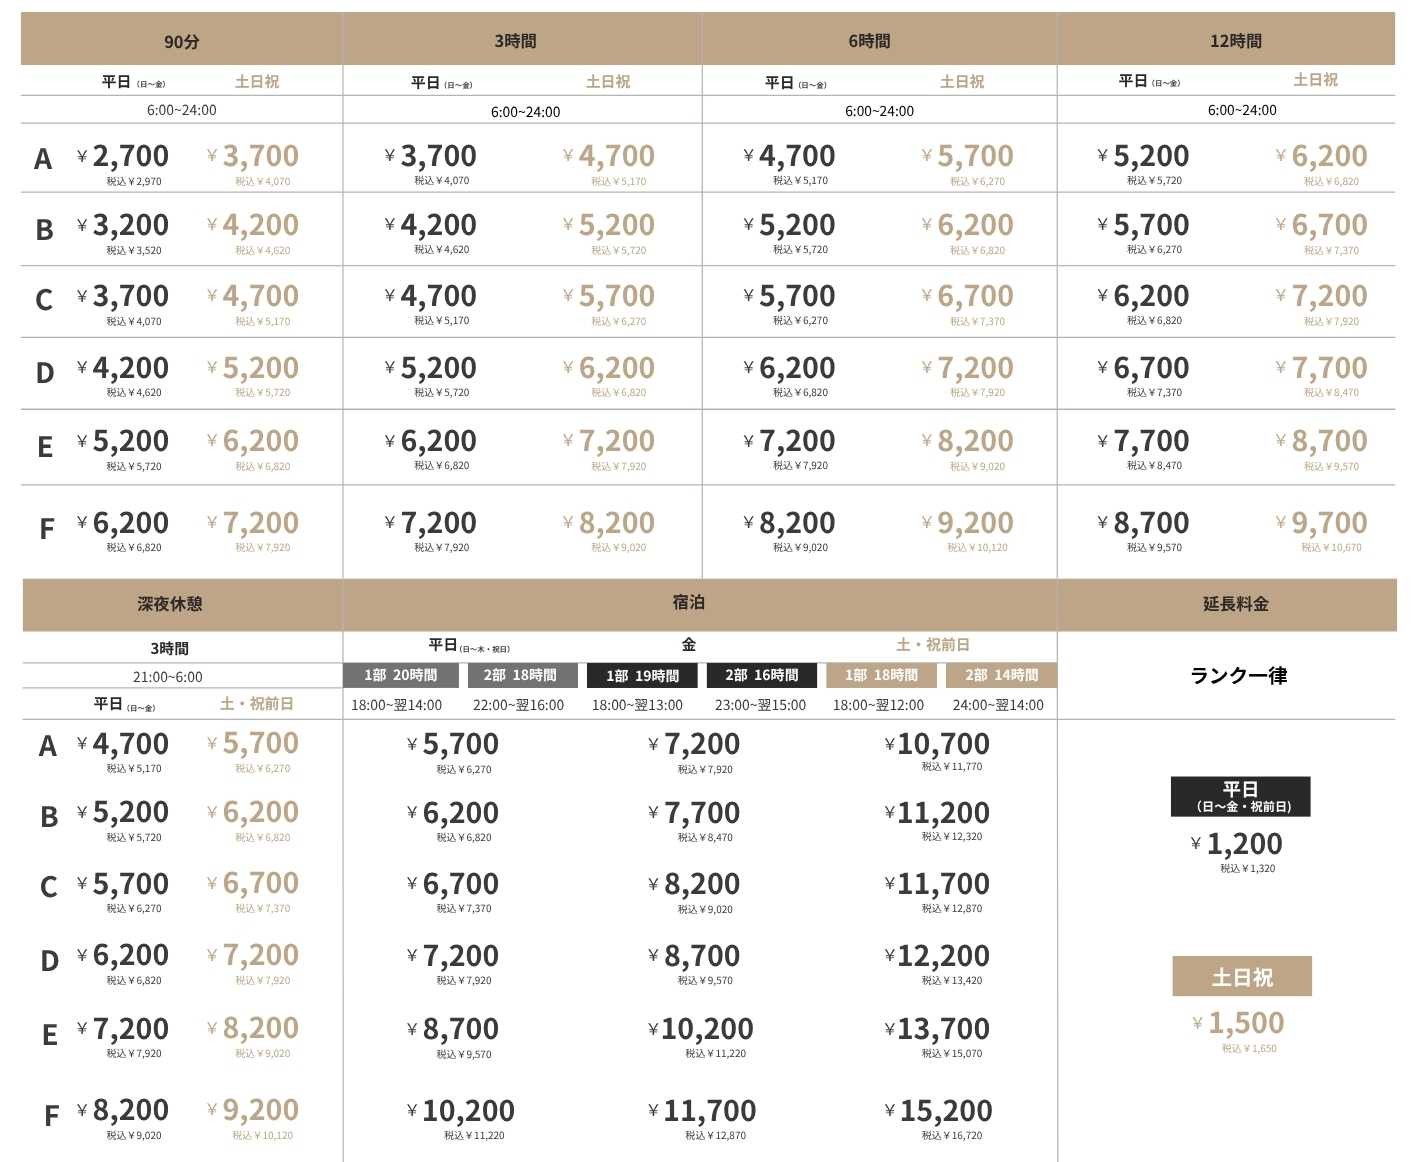Select the tan 2部 14時間 badge
Viewport: 1414px width, 1162px height.
(1001, 675)
